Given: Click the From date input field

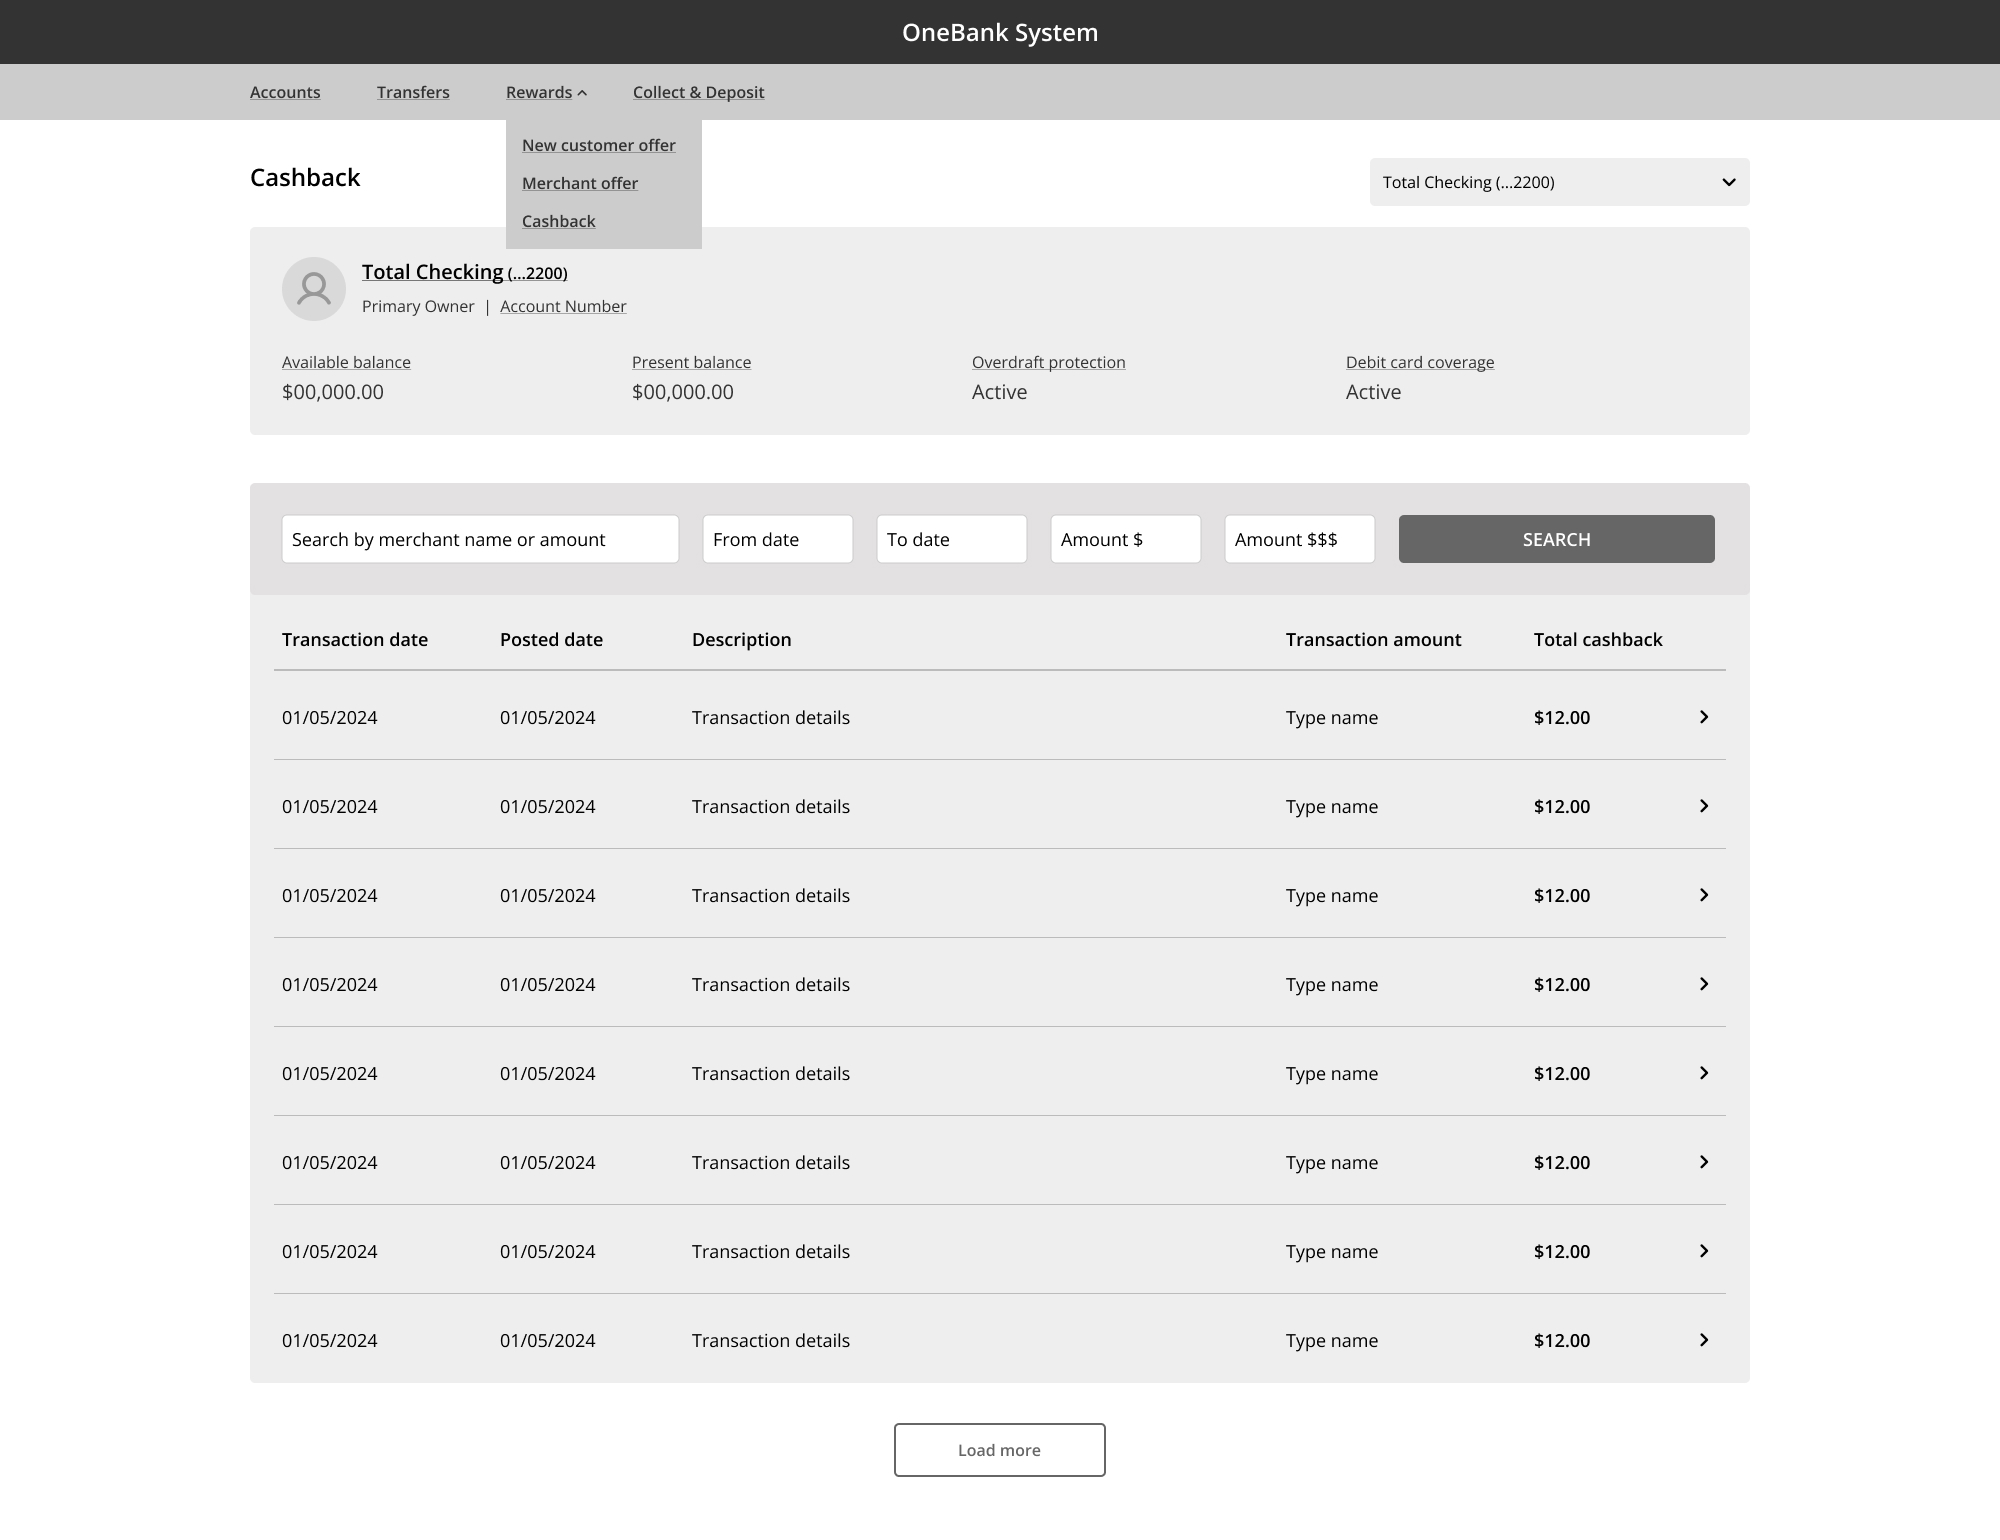Looking at the screenshot, I should tap(777, 539).
